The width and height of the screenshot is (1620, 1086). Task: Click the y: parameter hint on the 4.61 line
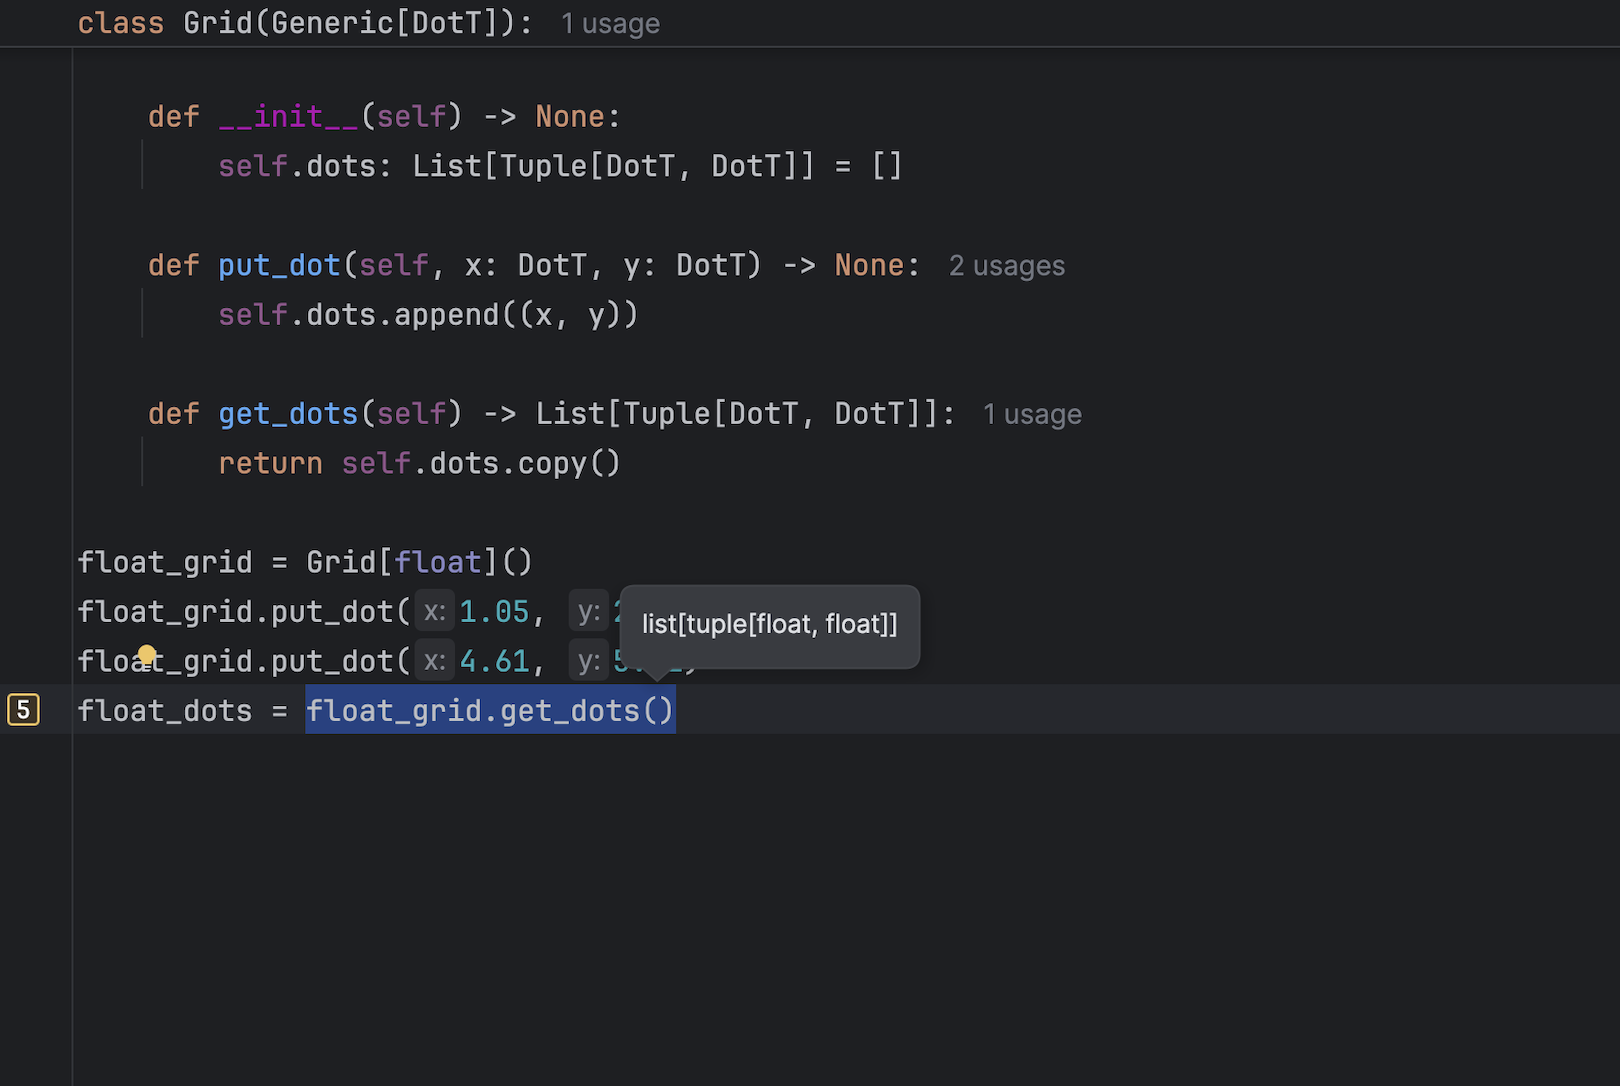click(x=589, y=661)
